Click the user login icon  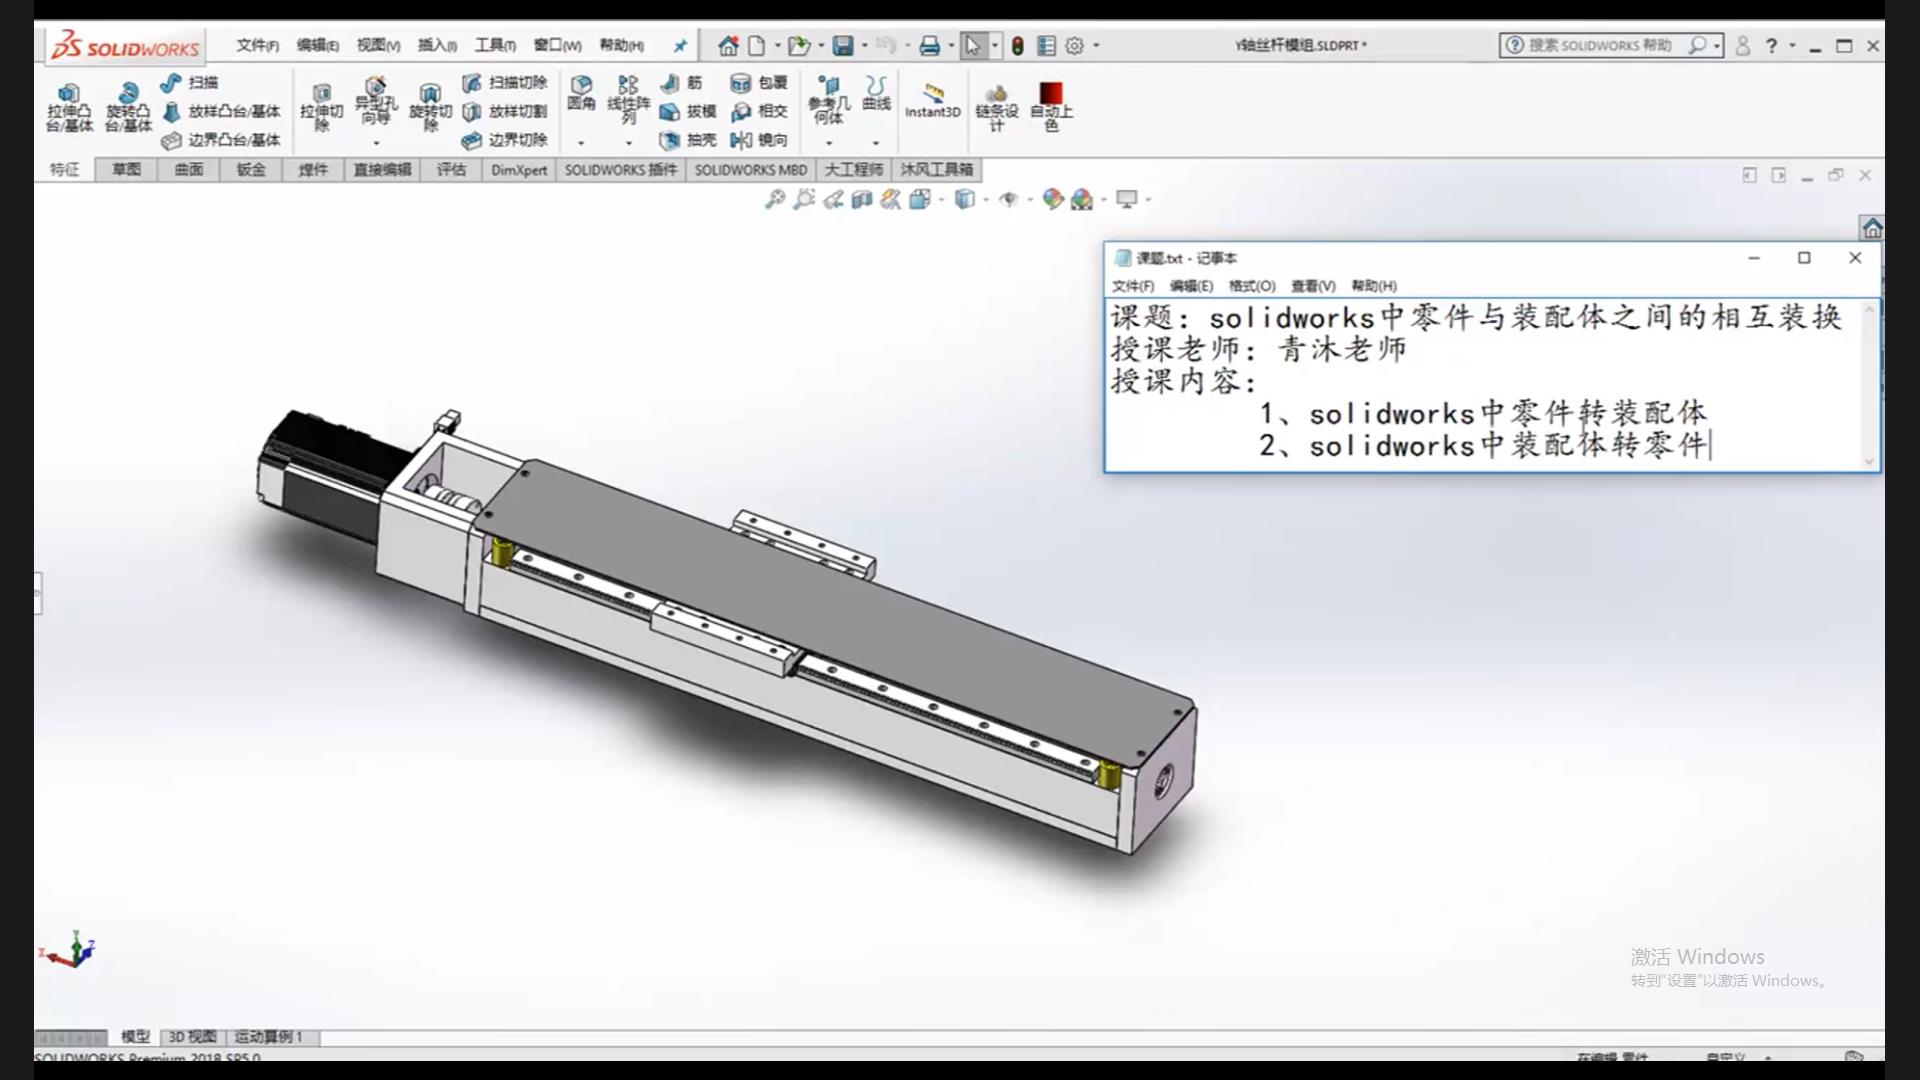click(x=1743, y=46)
